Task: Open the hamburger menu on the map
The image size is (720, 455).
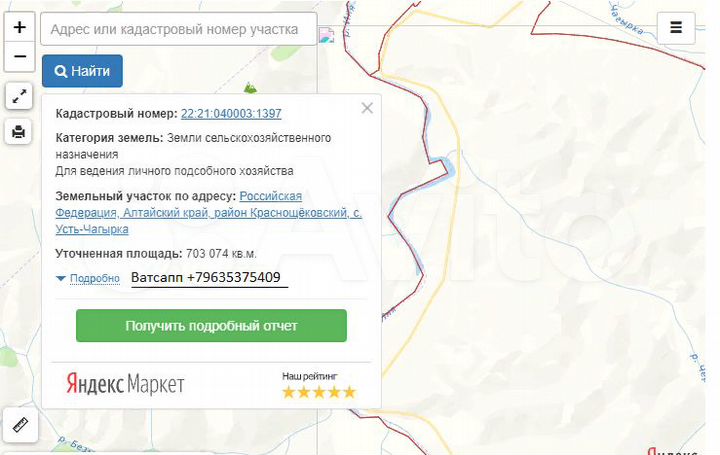Action: [x=676, y=28]
